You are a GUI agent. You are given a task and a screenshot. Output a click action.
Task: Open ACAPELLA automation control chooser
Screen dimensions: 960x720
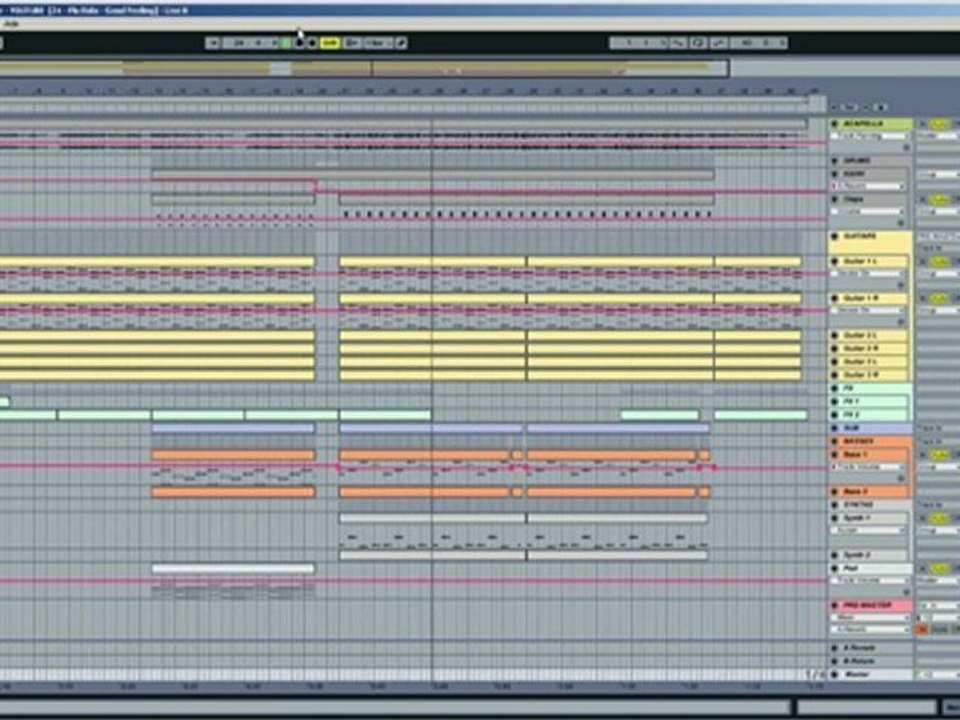868,136
